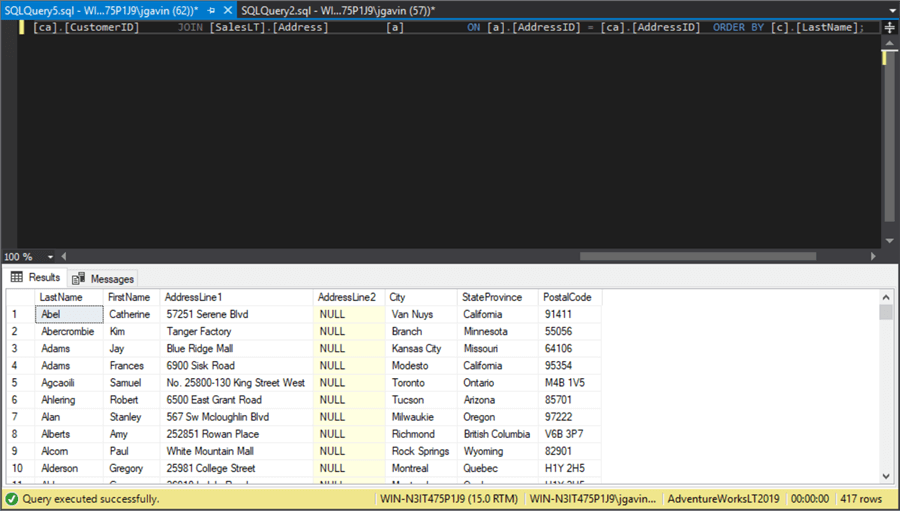Viewport: 900px width, 511px height.
Task: Select the StateProvince column header
Action: point(497,297)
